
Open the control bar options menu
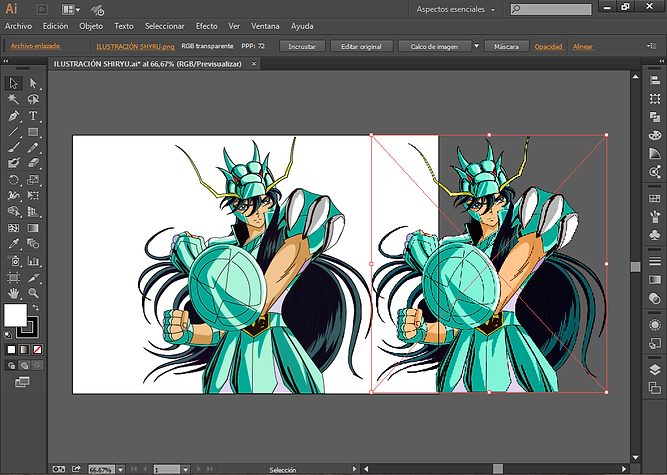651,46
